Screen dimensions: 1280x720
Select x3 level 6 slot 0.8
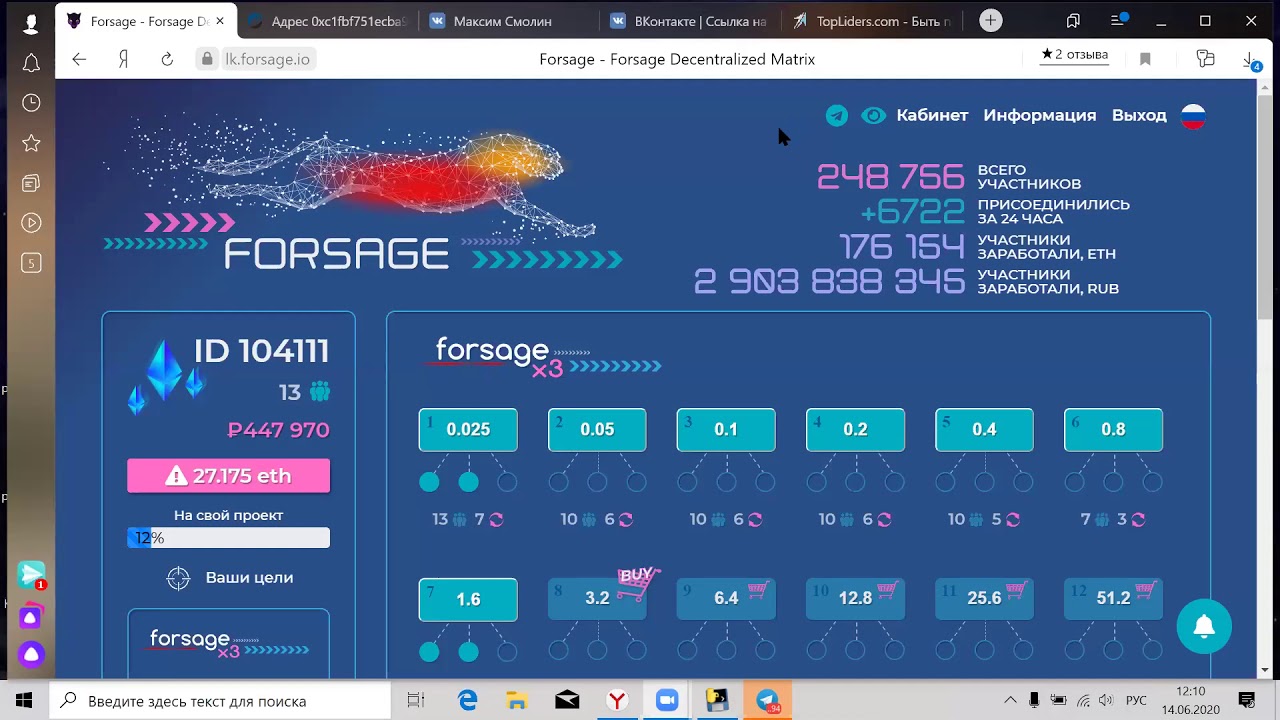pyautogui.click(x=1113, y=430)
